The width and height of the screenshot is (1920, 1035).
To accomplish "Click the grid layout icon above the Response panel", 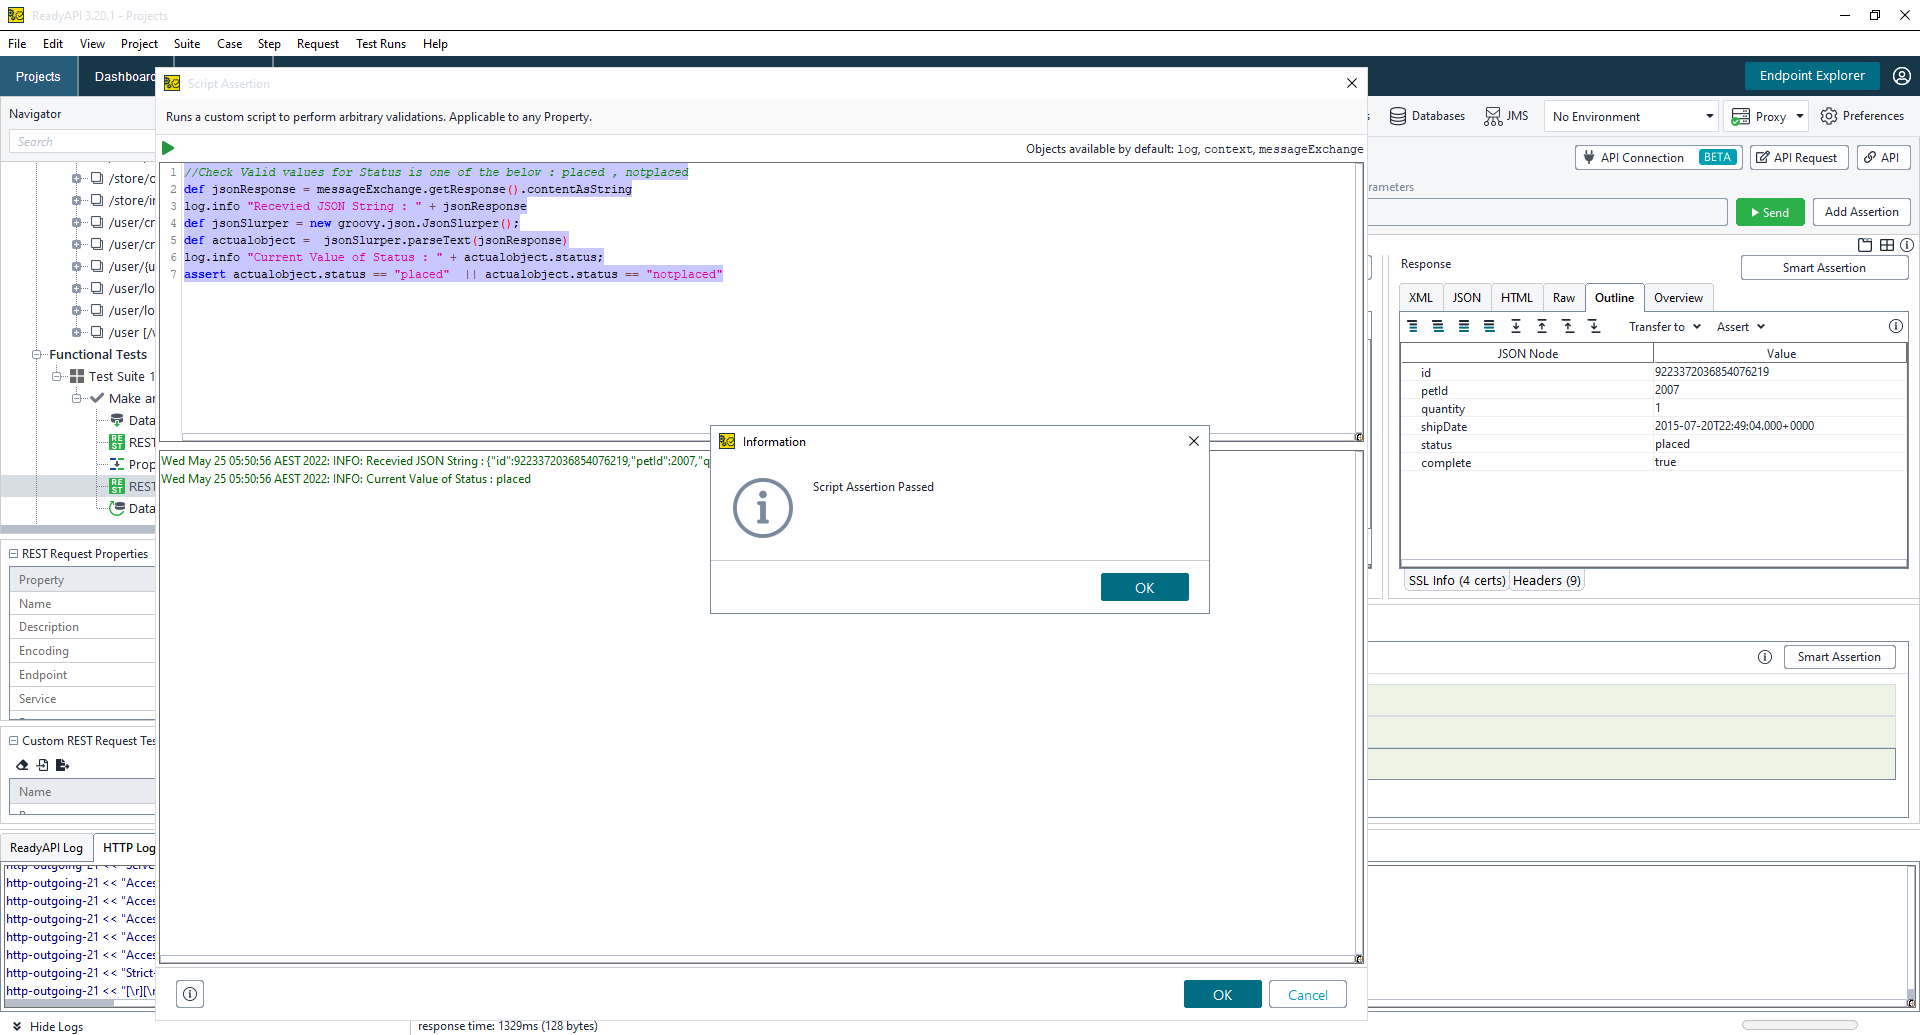I will pyautogui.click(x=1886, y=245).
